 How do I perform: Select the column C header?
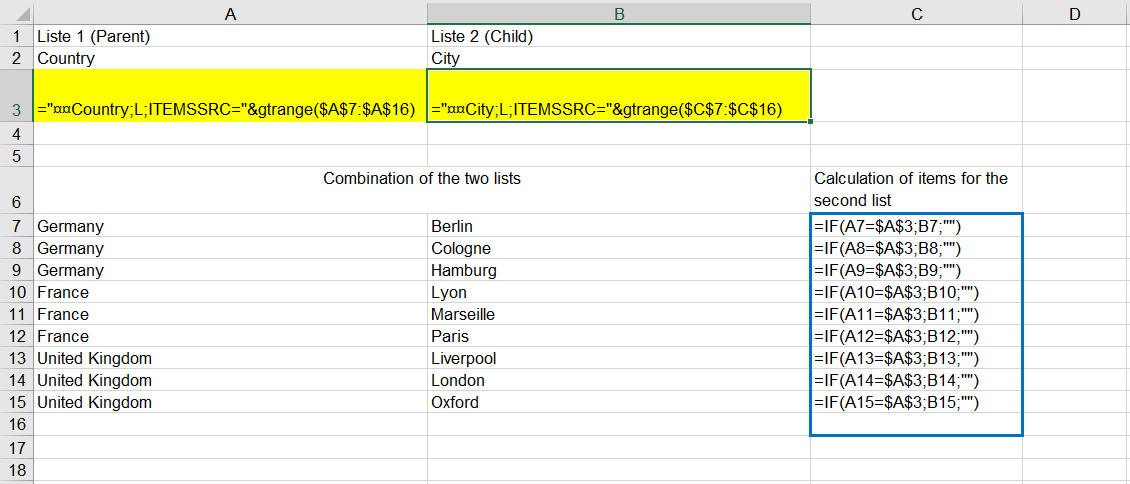(917, 13)
